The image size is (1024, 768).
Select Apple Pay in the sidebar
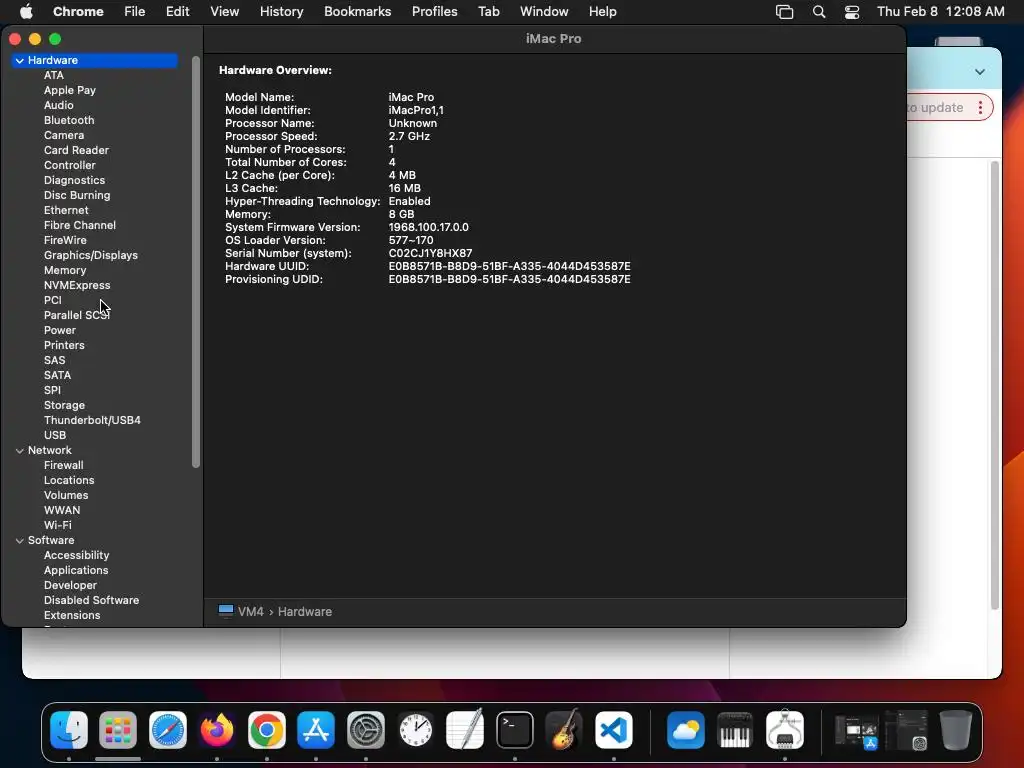[x=70, y=90]
